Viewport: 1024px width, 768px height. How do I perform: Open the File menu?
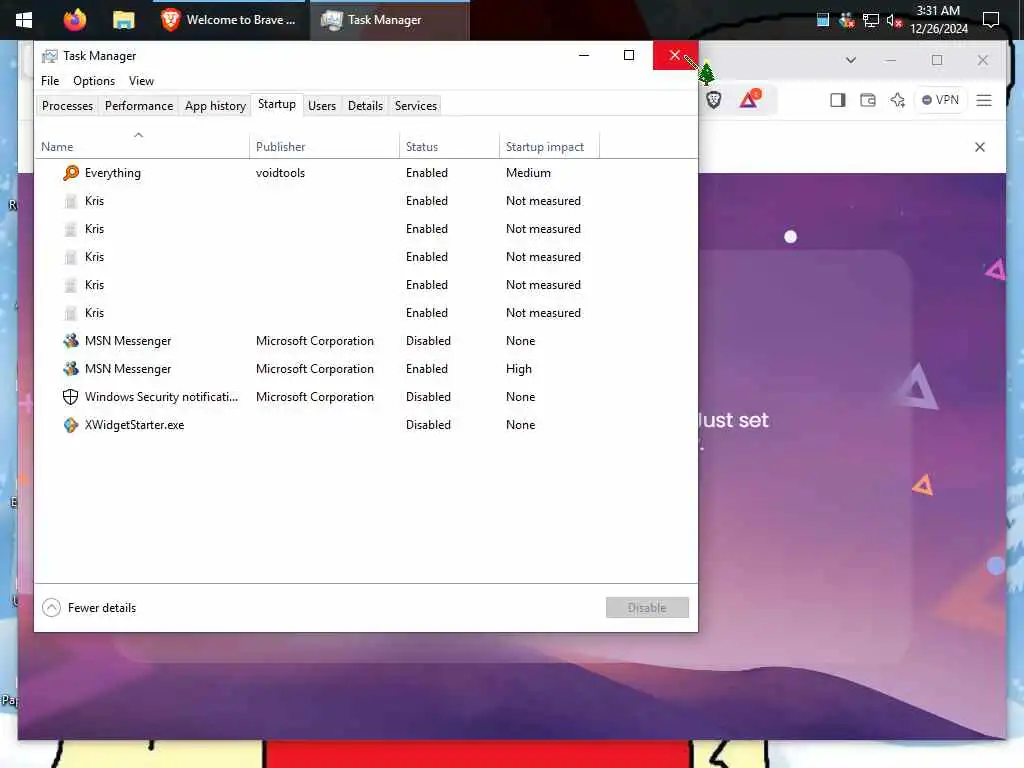50,80
